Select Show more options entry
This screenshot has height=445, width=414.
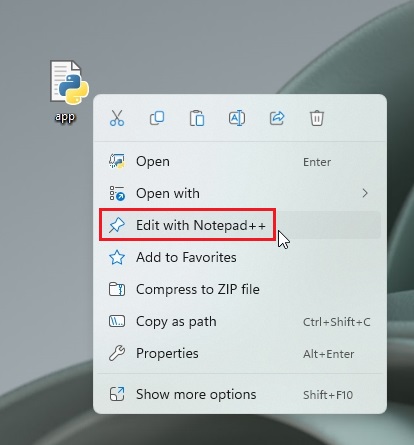click(240, 394)
